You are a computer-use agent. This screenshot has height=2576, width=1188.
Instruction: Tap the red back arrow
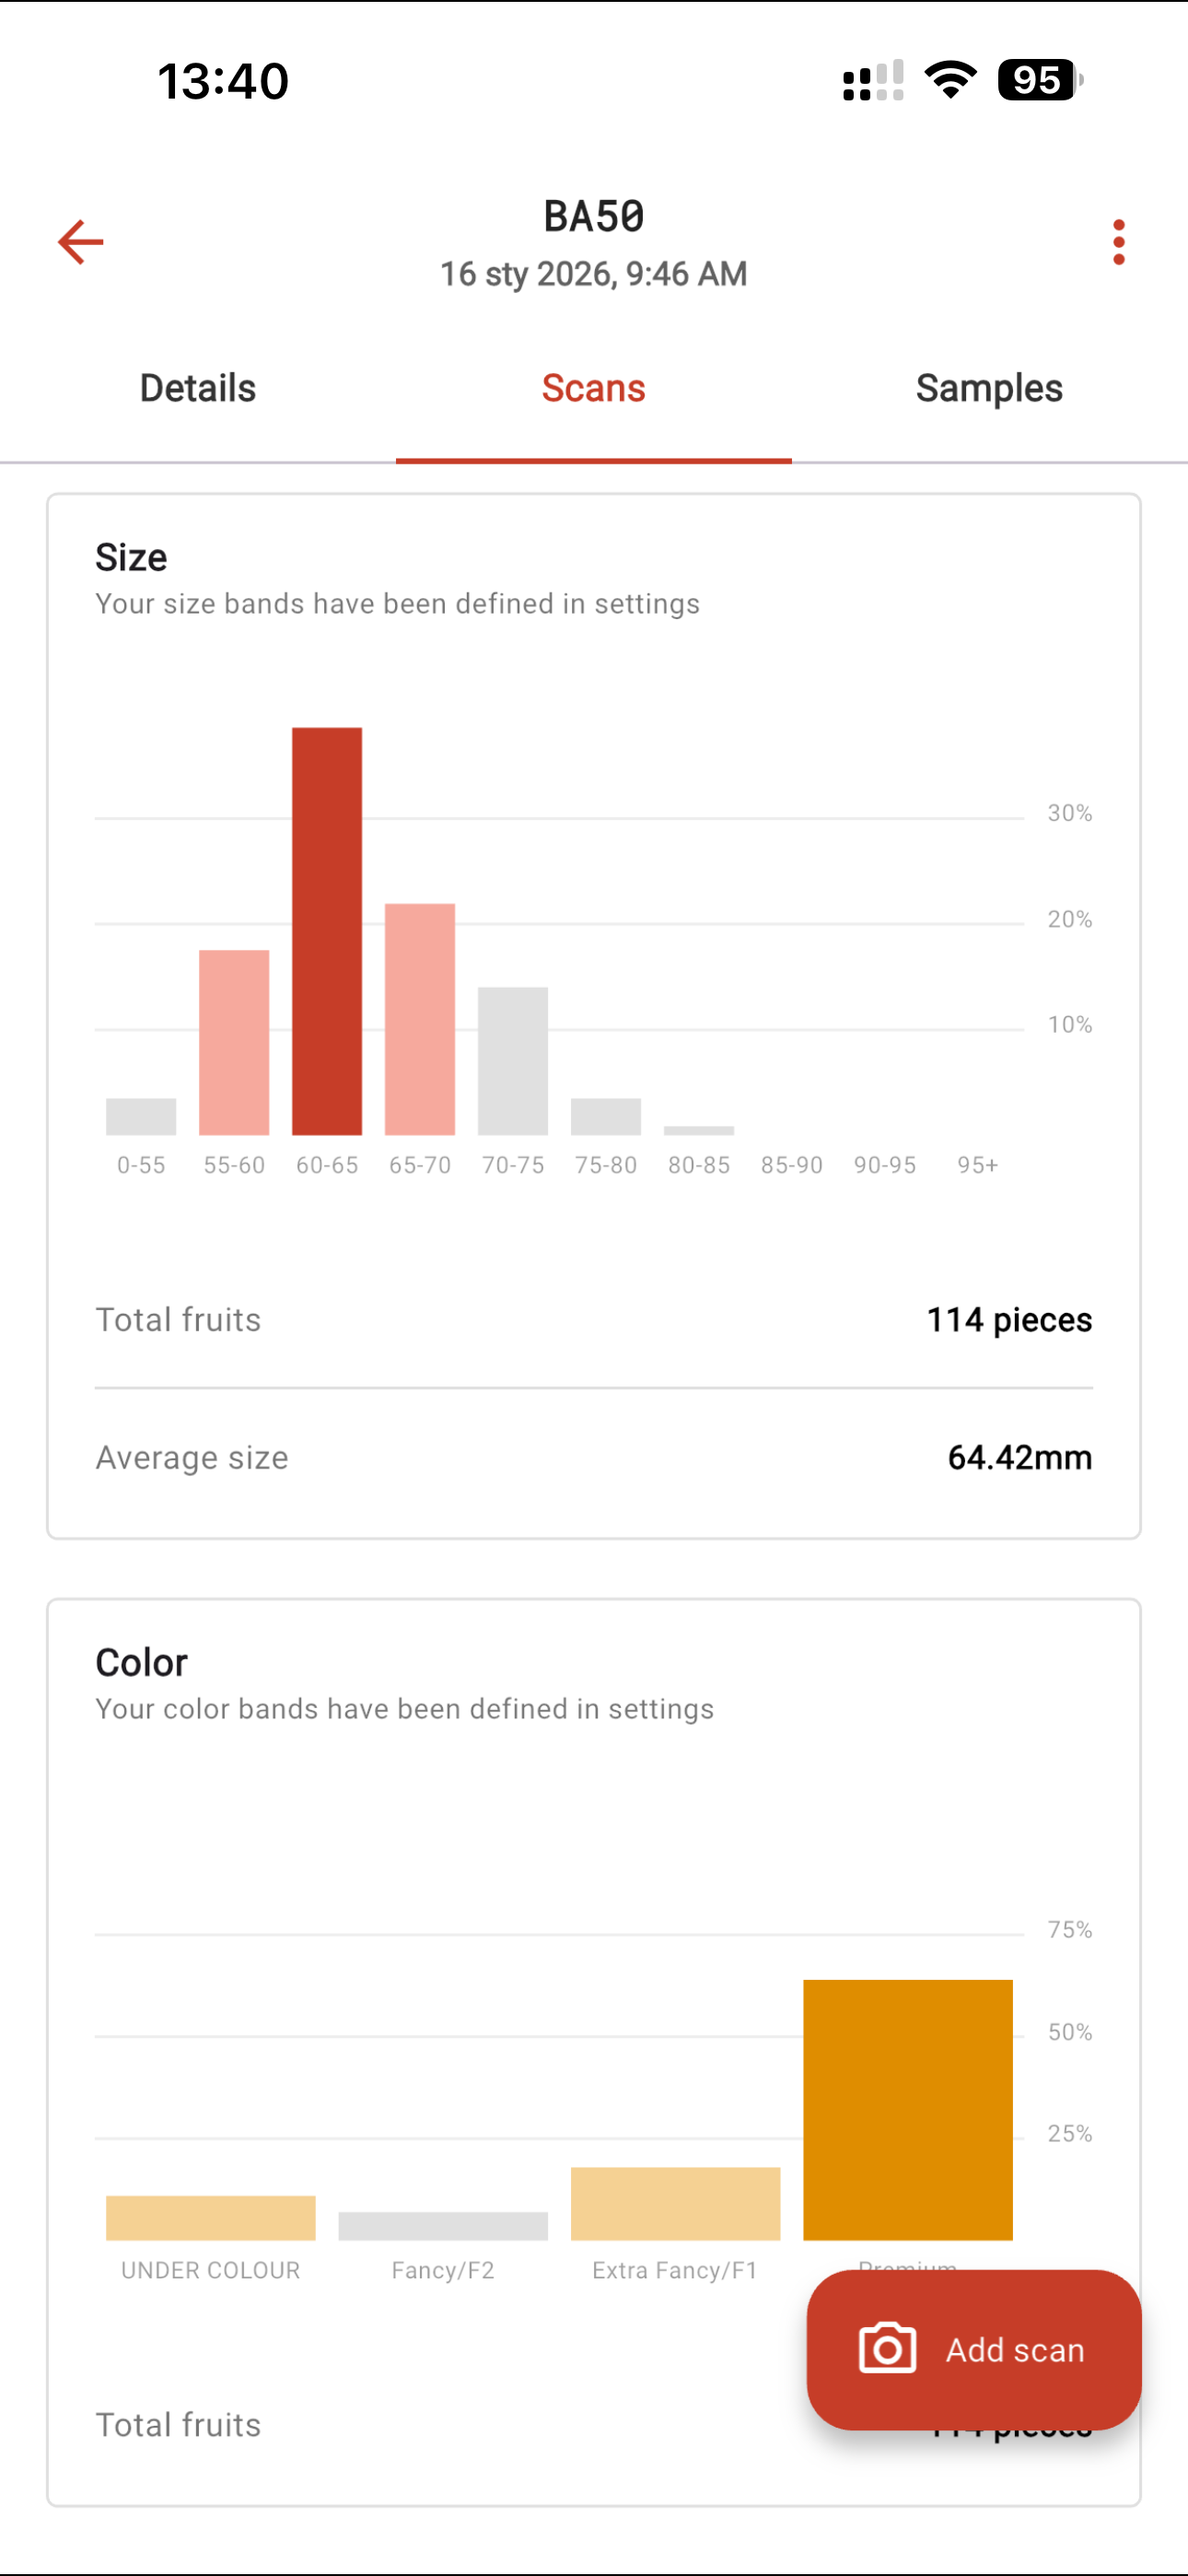click(81, 242)
